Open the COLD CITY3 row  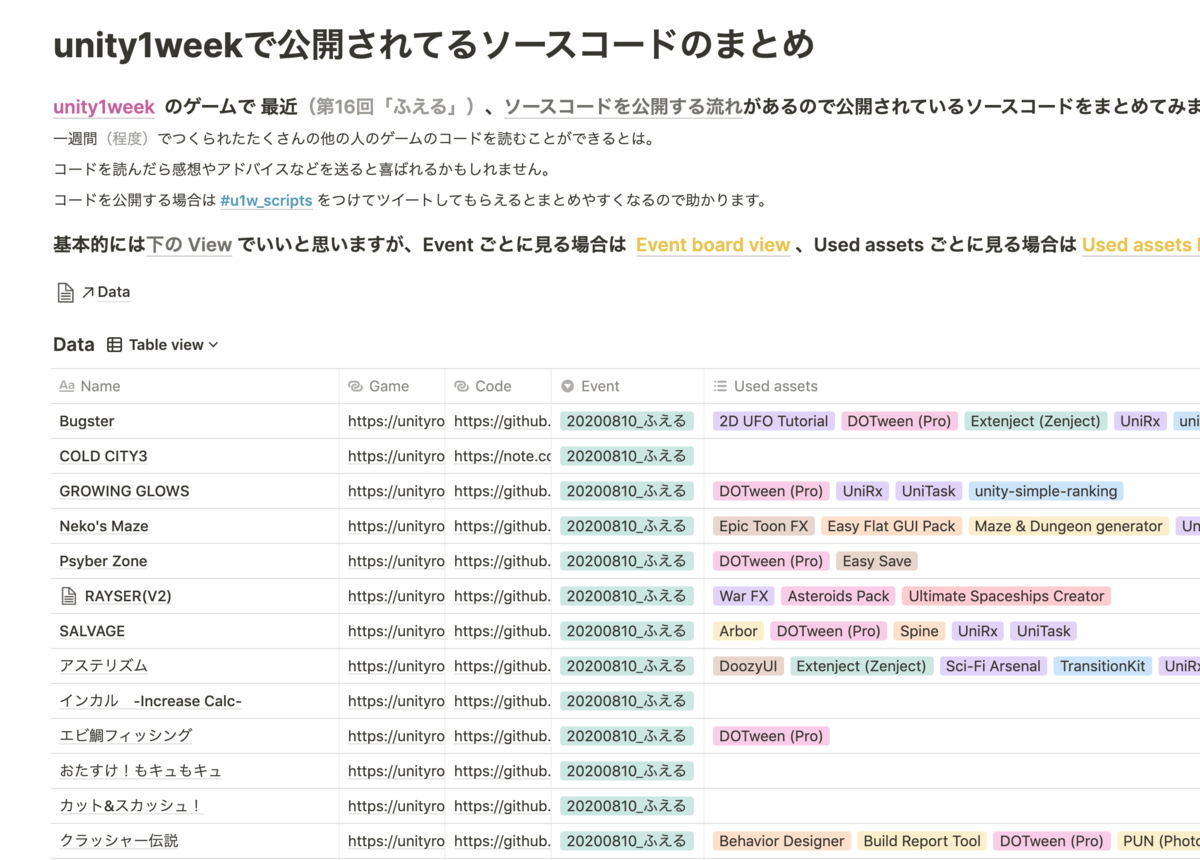(103, 456)
